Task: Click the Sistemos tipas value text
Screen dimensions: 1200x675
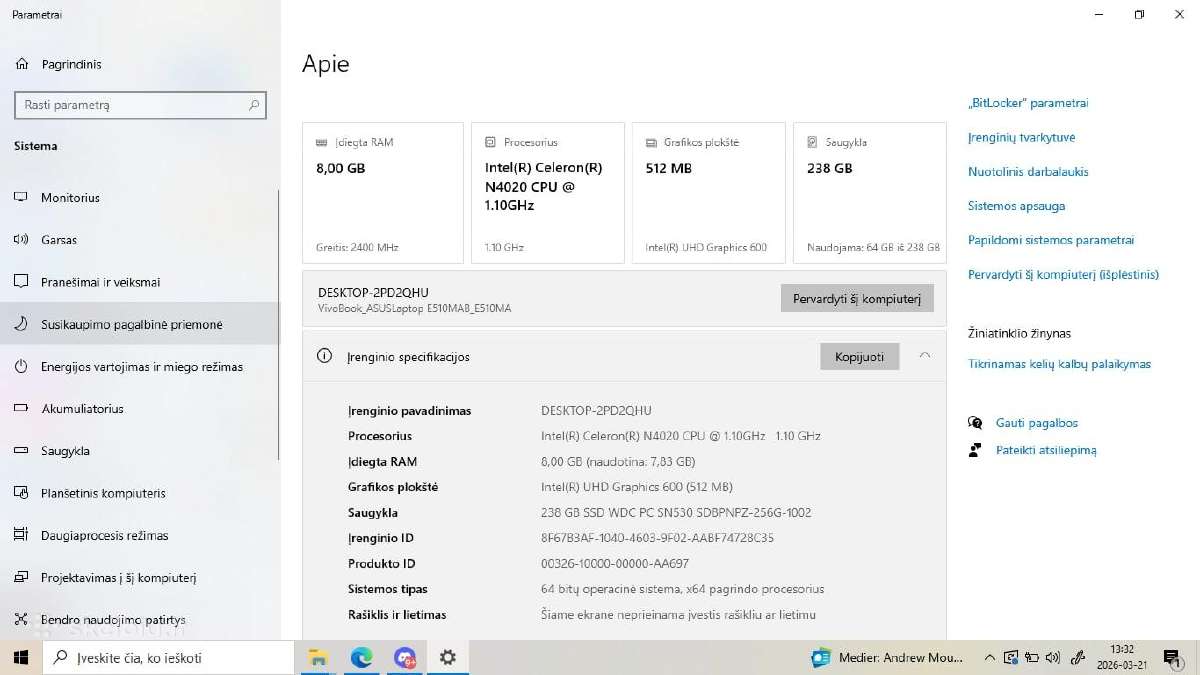Action: [x=682, y=589]
